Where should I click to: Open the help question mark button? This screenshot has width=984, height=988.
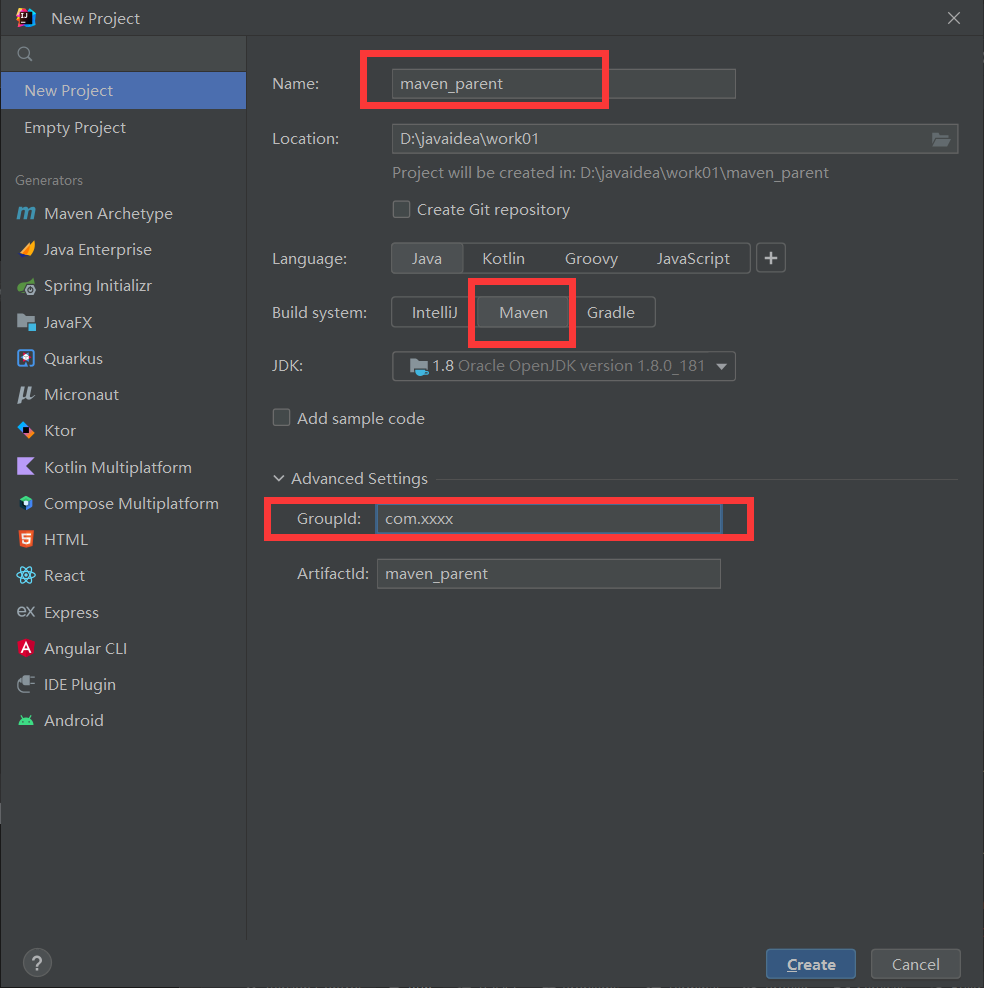point(37,963)
